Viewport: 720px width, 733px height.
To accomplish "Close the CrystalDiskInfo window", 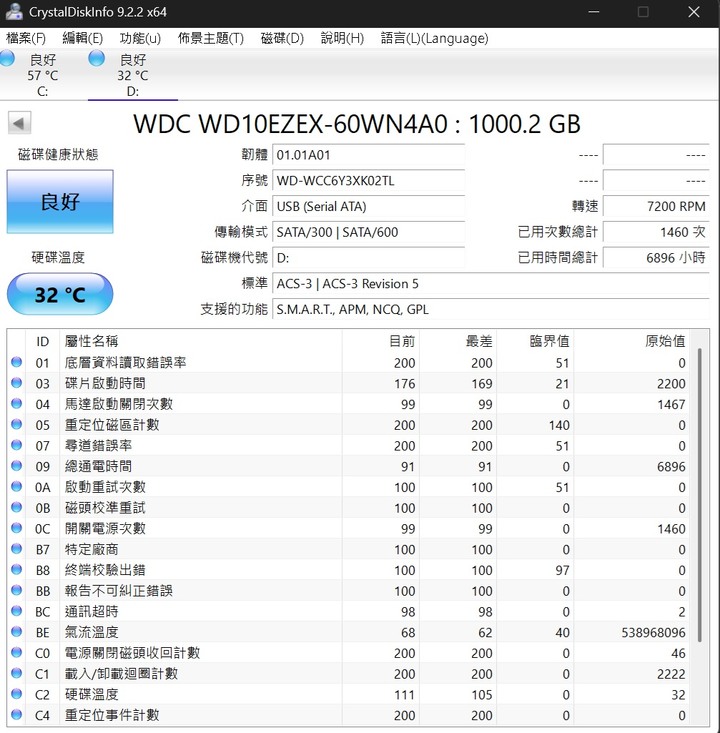I will click(694, 12).
